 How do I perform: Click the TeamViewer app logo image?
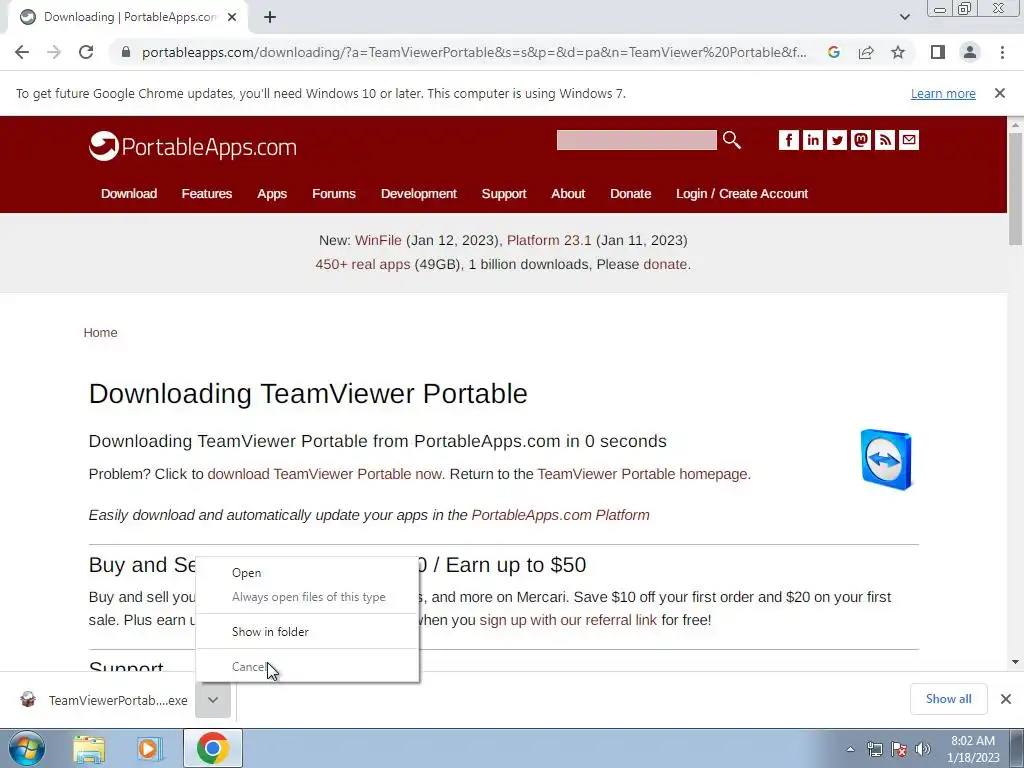886,459
